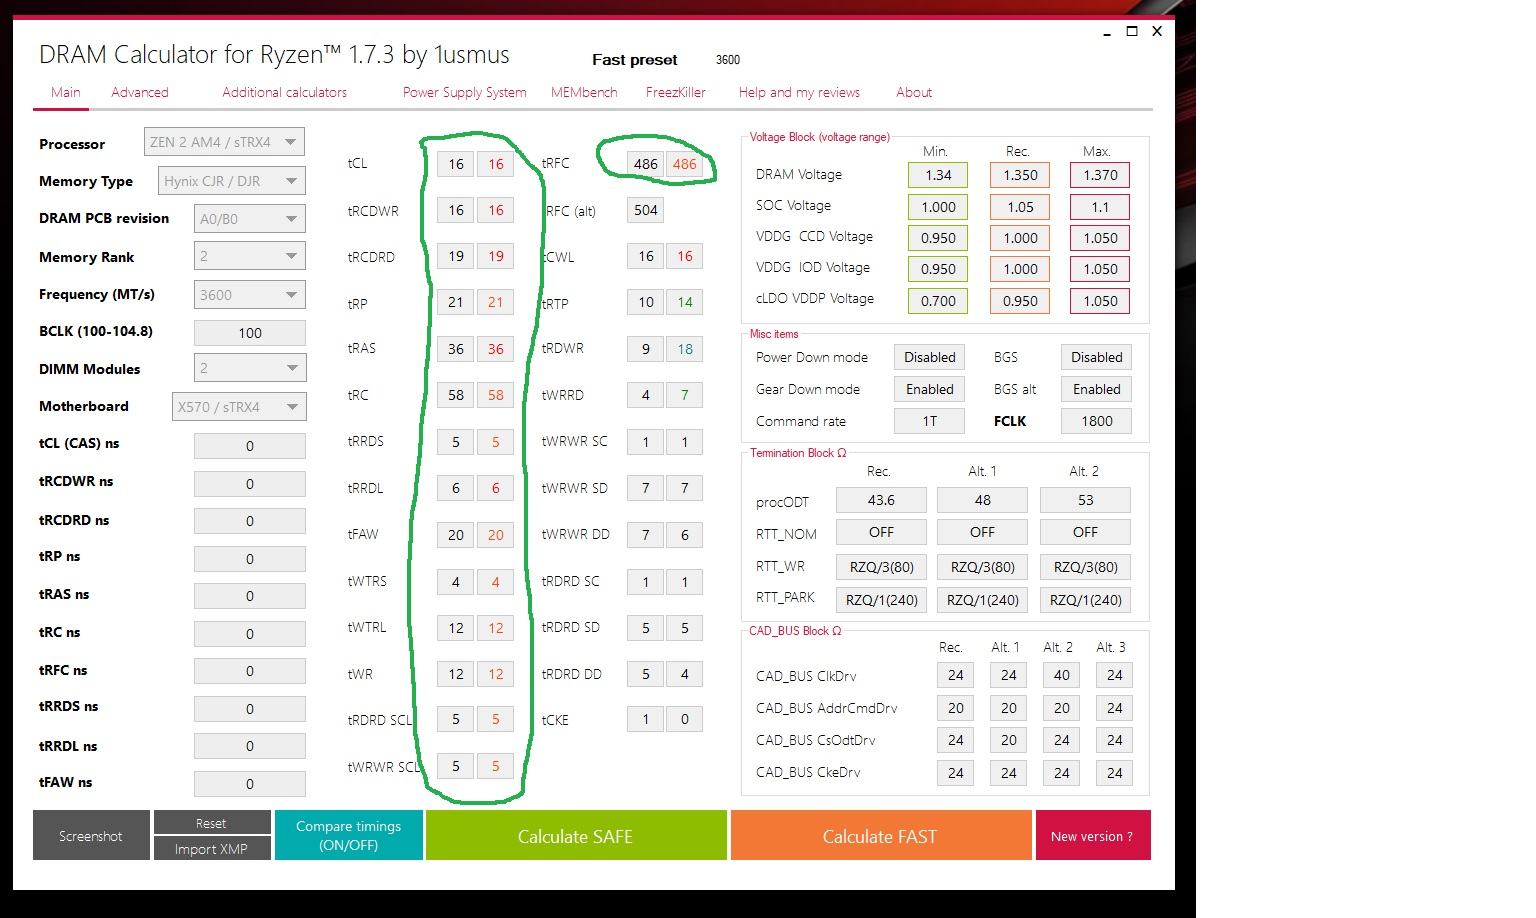Open the About tab
This screenshot has height=918, width=1536.
(x=914, y=92)
